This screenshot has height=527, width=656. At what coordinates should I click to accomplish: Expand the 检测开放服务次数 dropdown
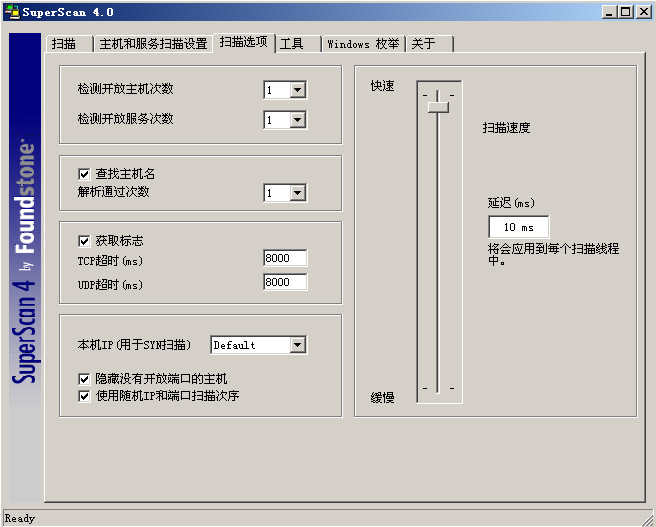[x=297, y=120]
